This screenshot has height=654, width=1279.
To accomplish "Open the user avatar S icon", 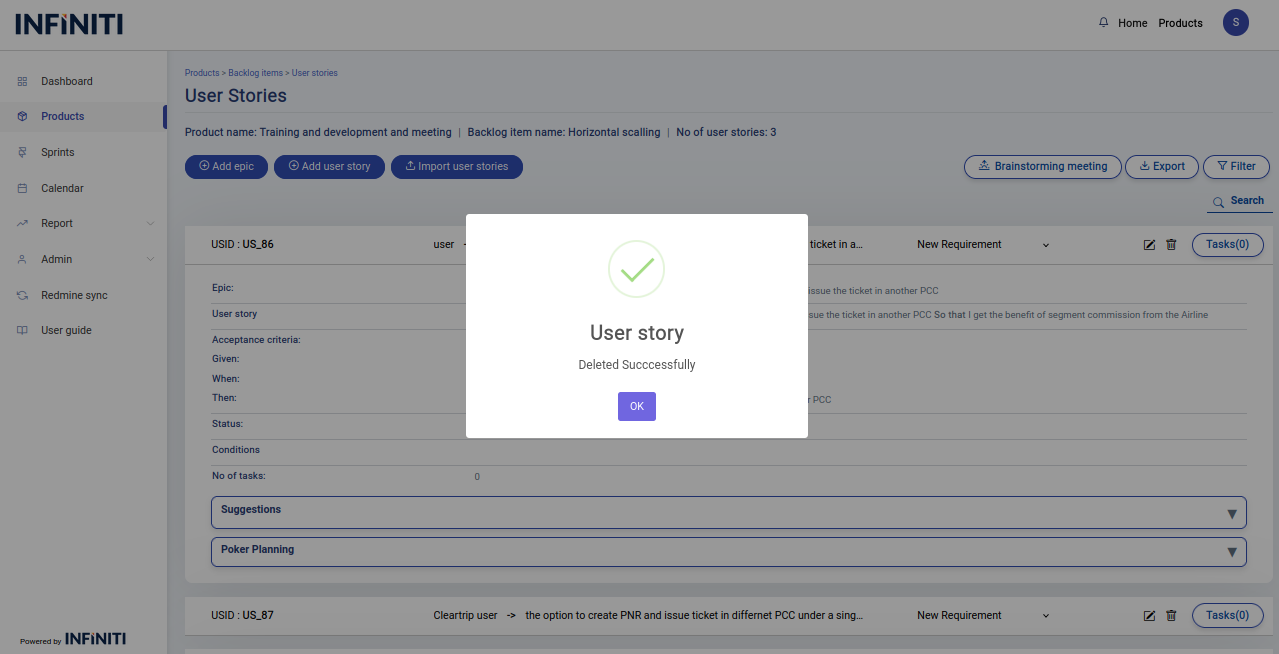I will click(1235, 23).
